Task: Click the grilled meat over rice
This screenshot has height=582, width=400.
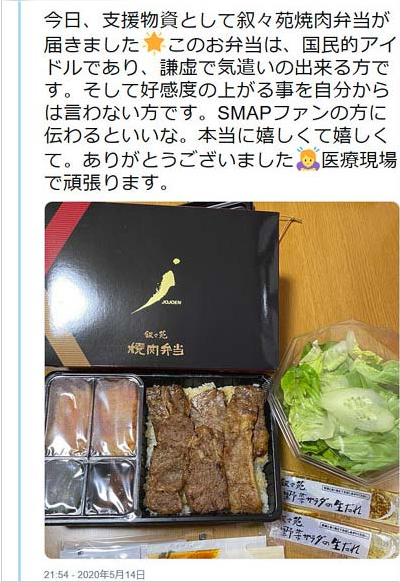Action: coord(206,447)
